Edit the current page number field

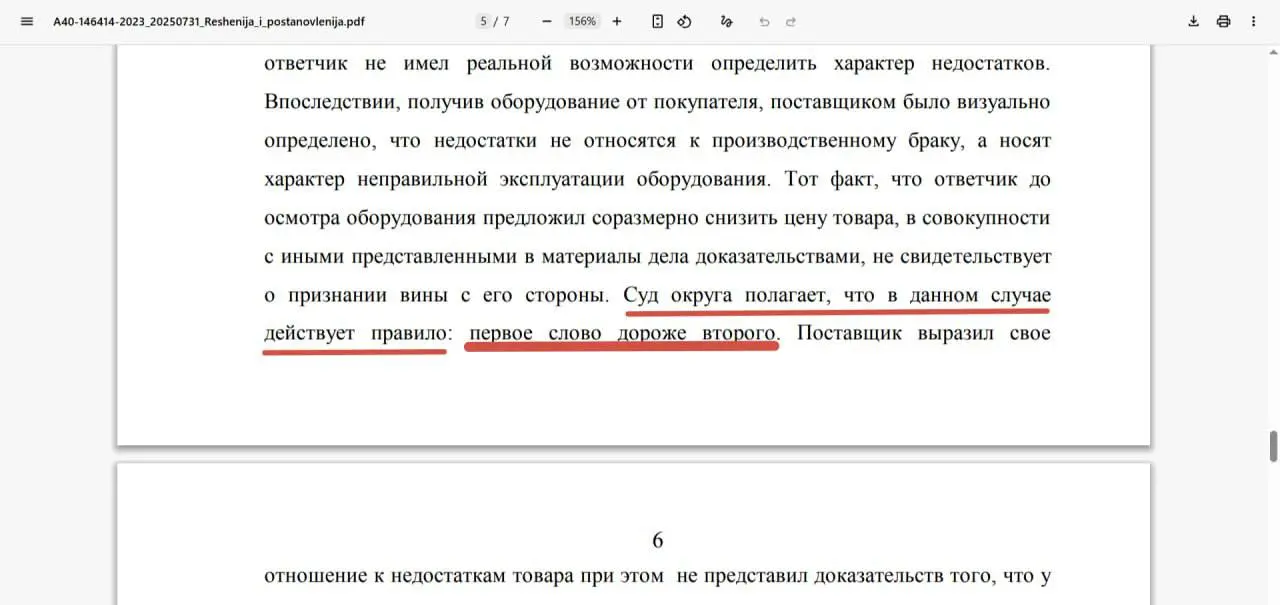[484, 21]
